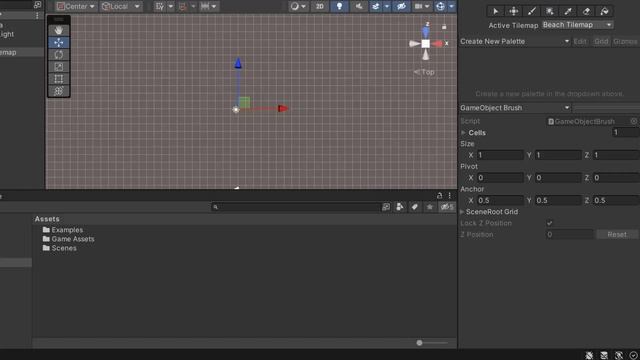Screen dimensions: 640x360
Task: Open the Gizmos dropdown arrow
Action: click(x=451, y=6)
